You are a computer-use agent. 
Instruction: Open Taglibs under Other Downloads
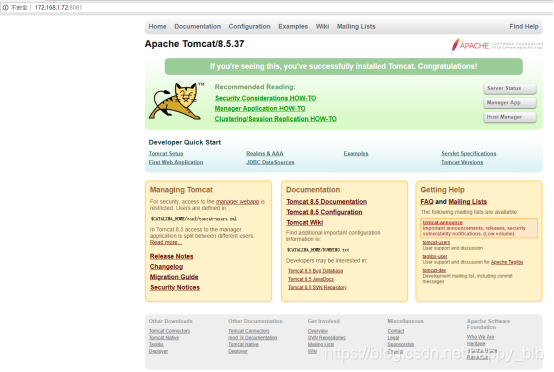tap(156, 344)
